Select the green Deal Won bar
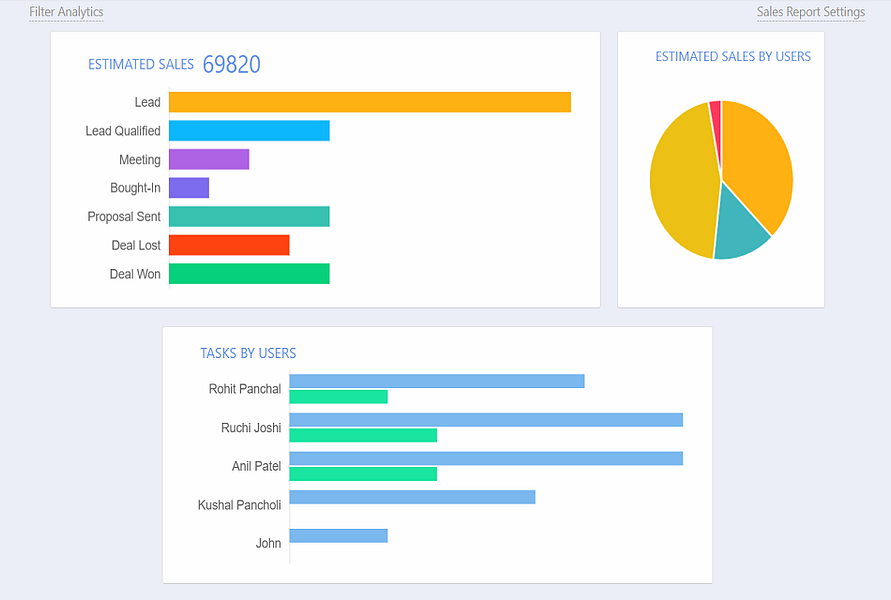This screenshot has width=891, height=600. 249,274
